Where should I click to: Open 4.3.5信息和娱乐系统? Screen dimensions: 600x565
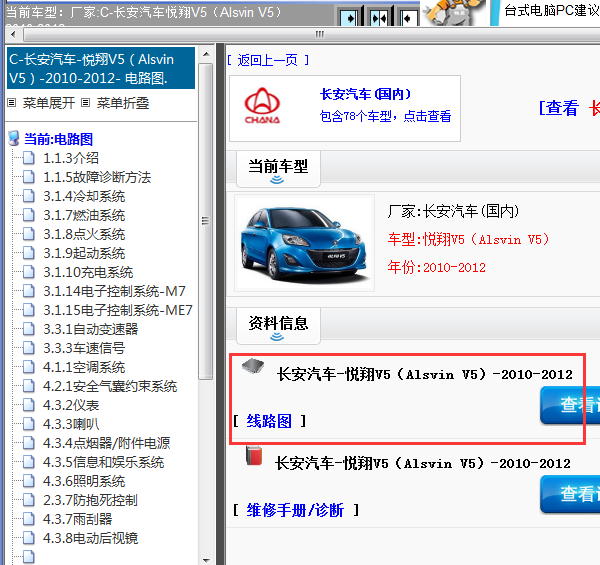coord(103,462)
